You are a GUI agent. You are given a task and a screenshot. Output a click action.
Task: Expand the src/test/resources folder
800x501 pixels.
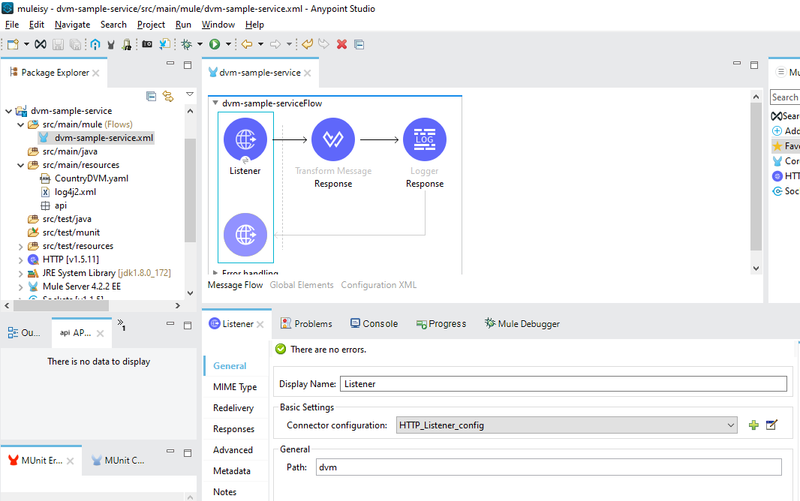coord(20,246)
